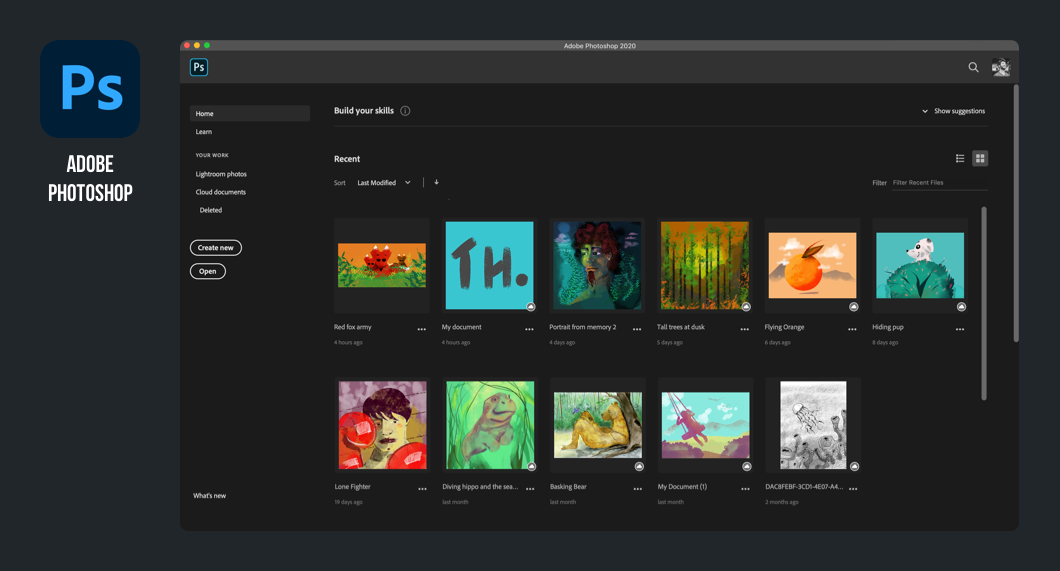
Task: Open more options for Flying Orange
Action: point(852,329)
